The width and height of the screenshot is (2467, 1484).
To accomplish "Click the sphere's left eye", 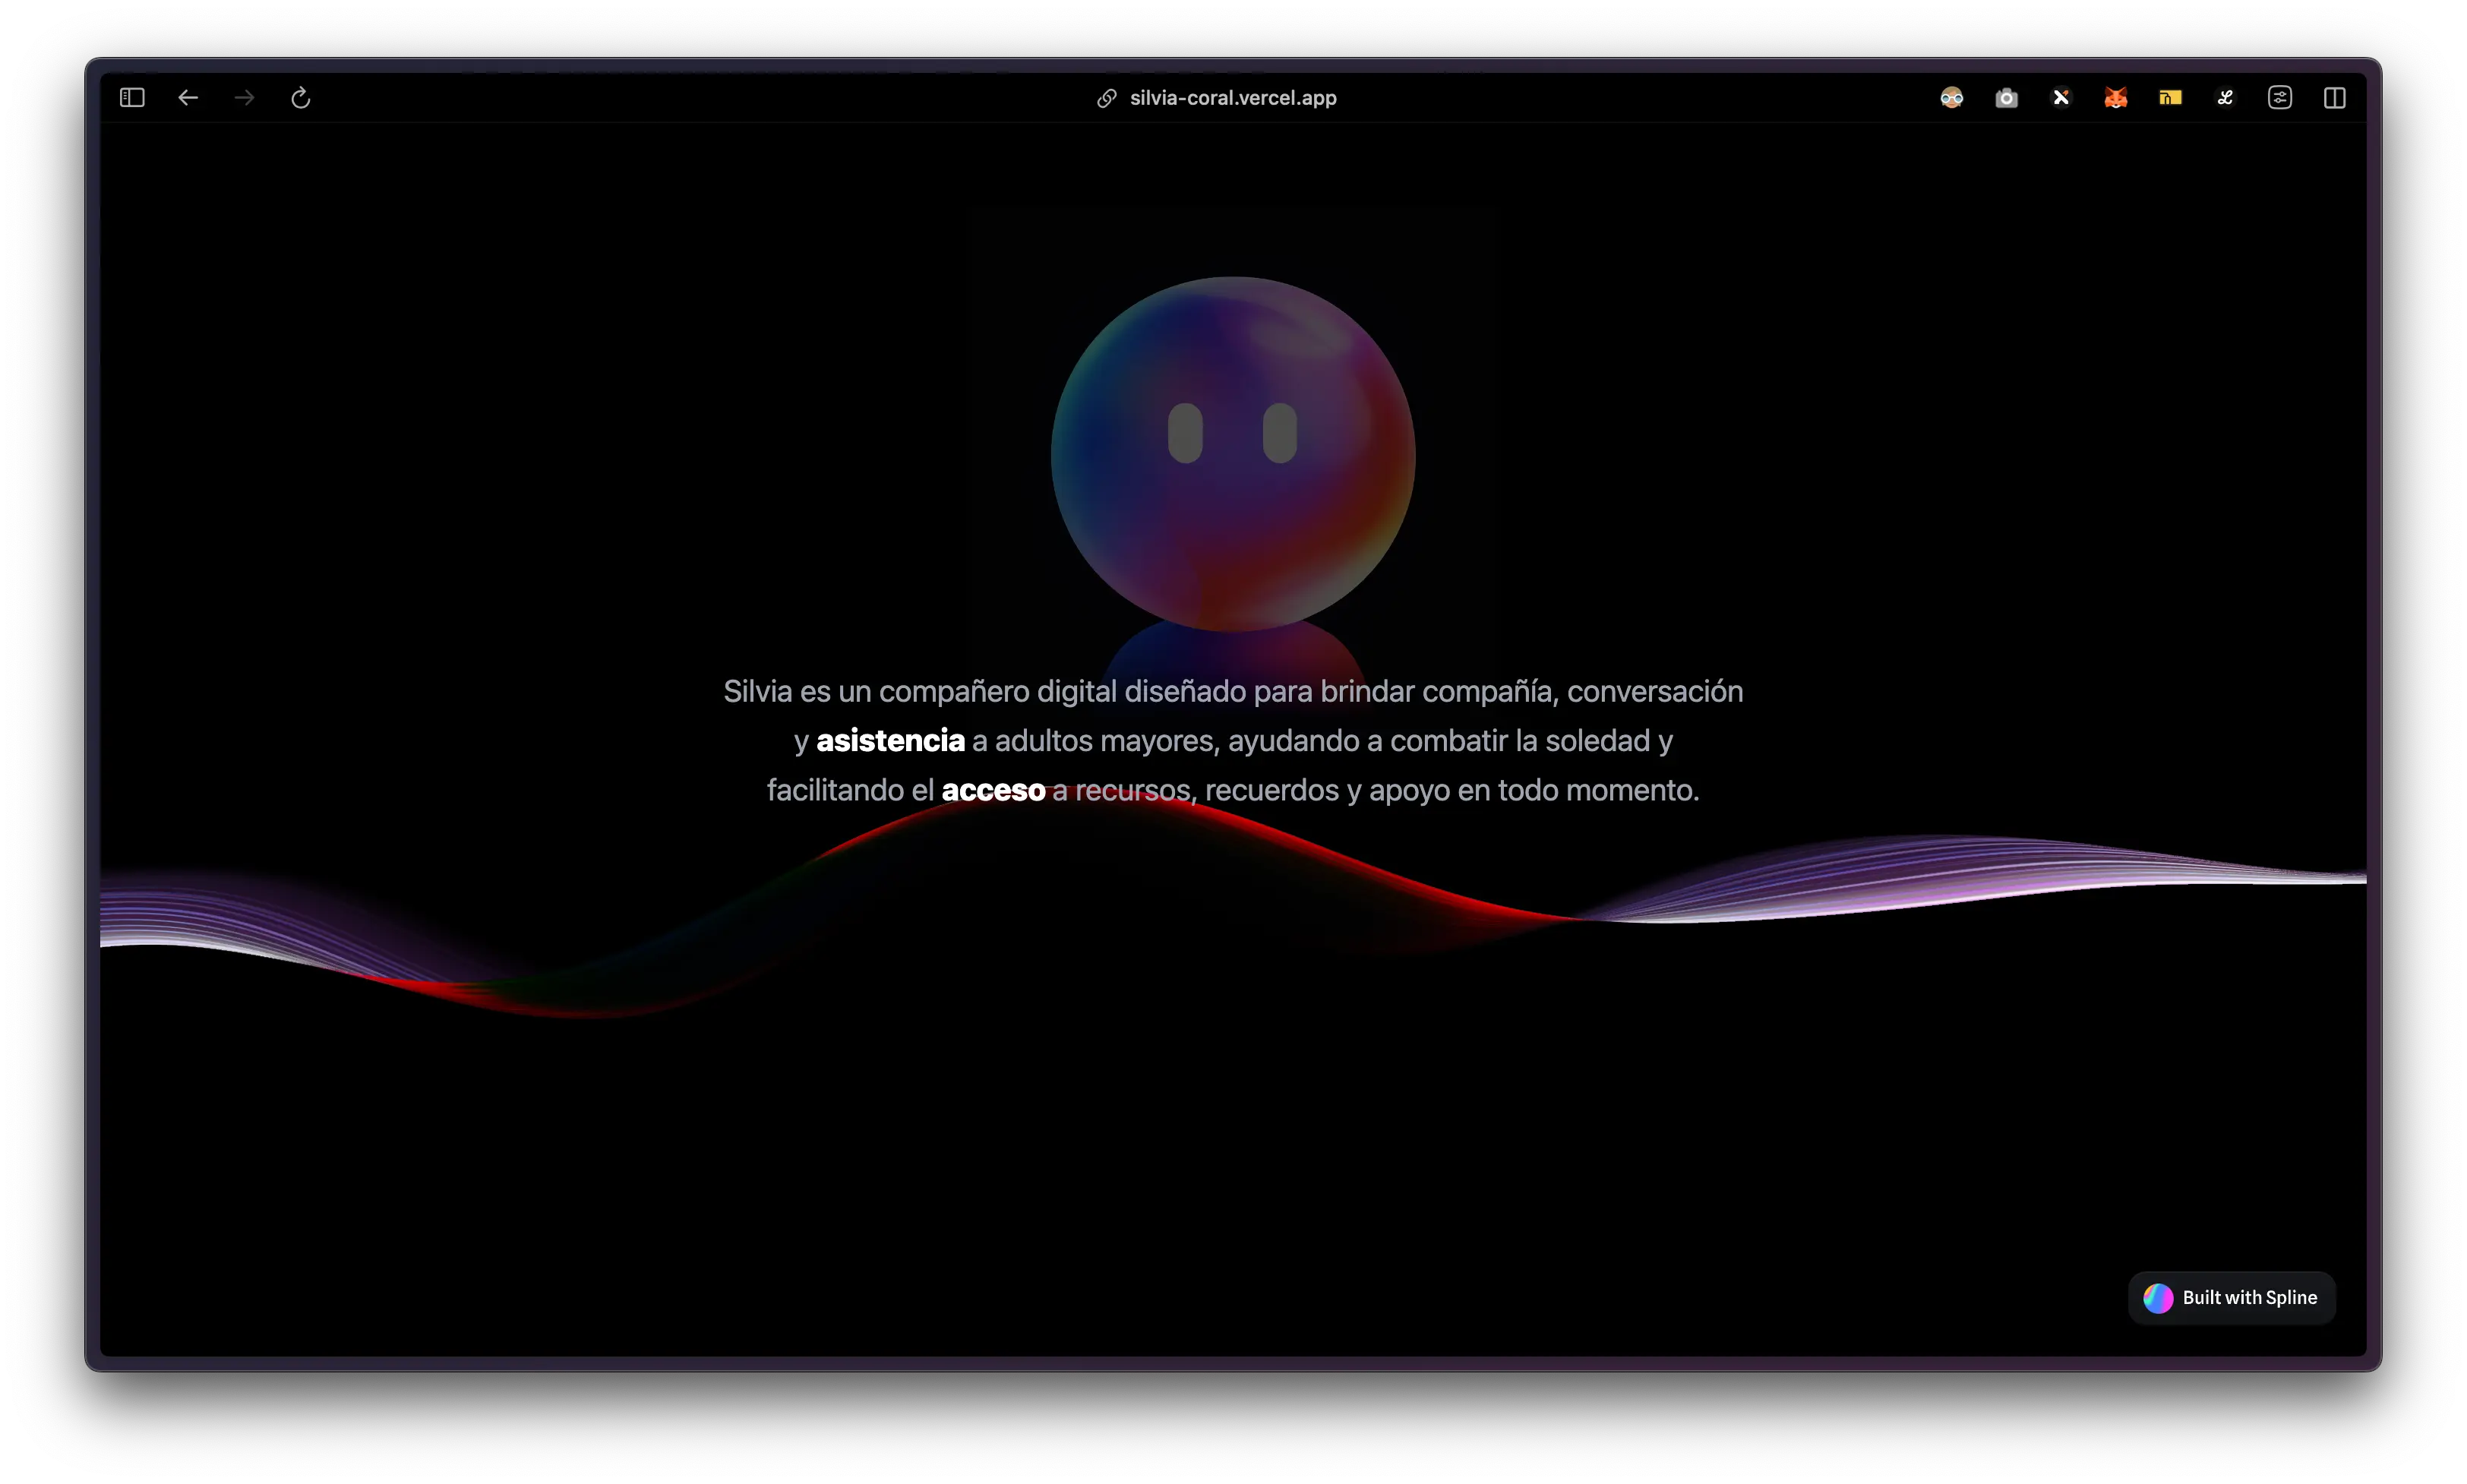I will (x=1185, y=433).
